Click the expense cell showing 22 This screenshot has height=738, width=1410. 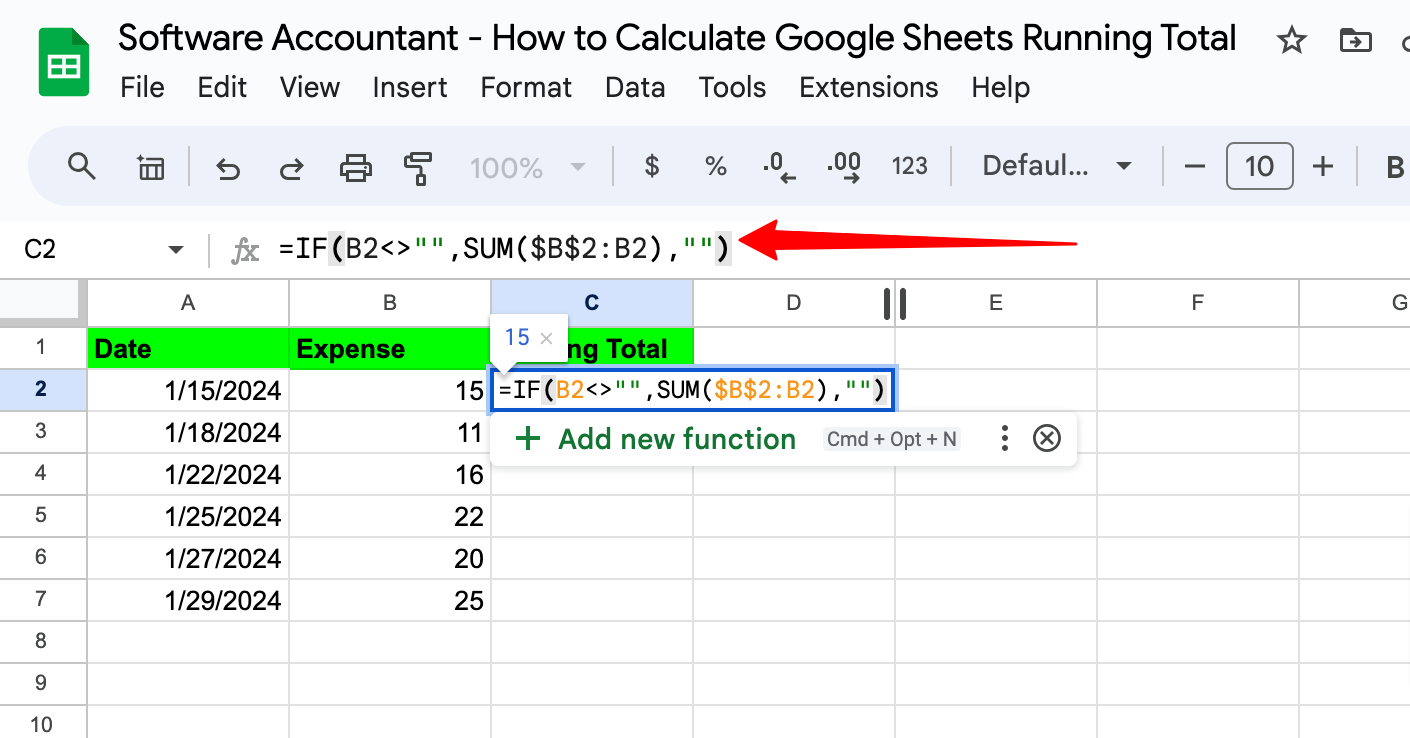pyautogui.click(x=390, y=516)
